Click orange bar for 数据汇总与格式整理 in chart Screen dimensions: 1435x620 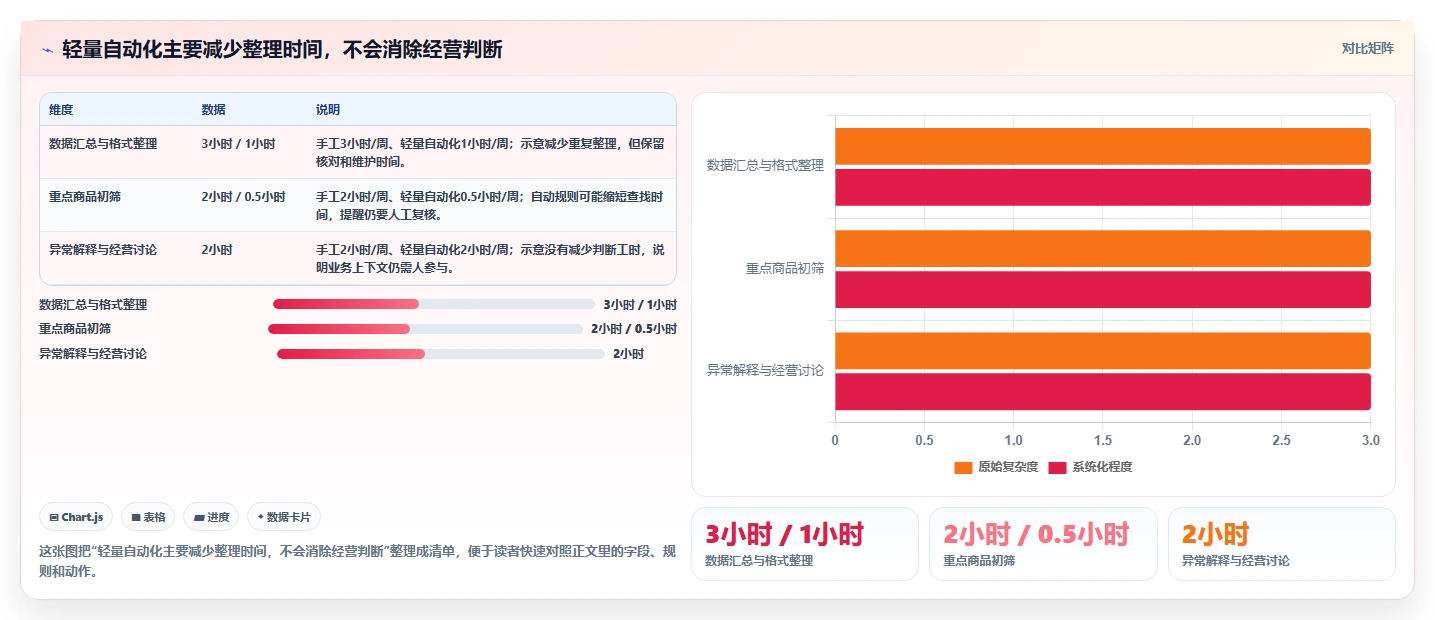click(x=1102, y=146)
